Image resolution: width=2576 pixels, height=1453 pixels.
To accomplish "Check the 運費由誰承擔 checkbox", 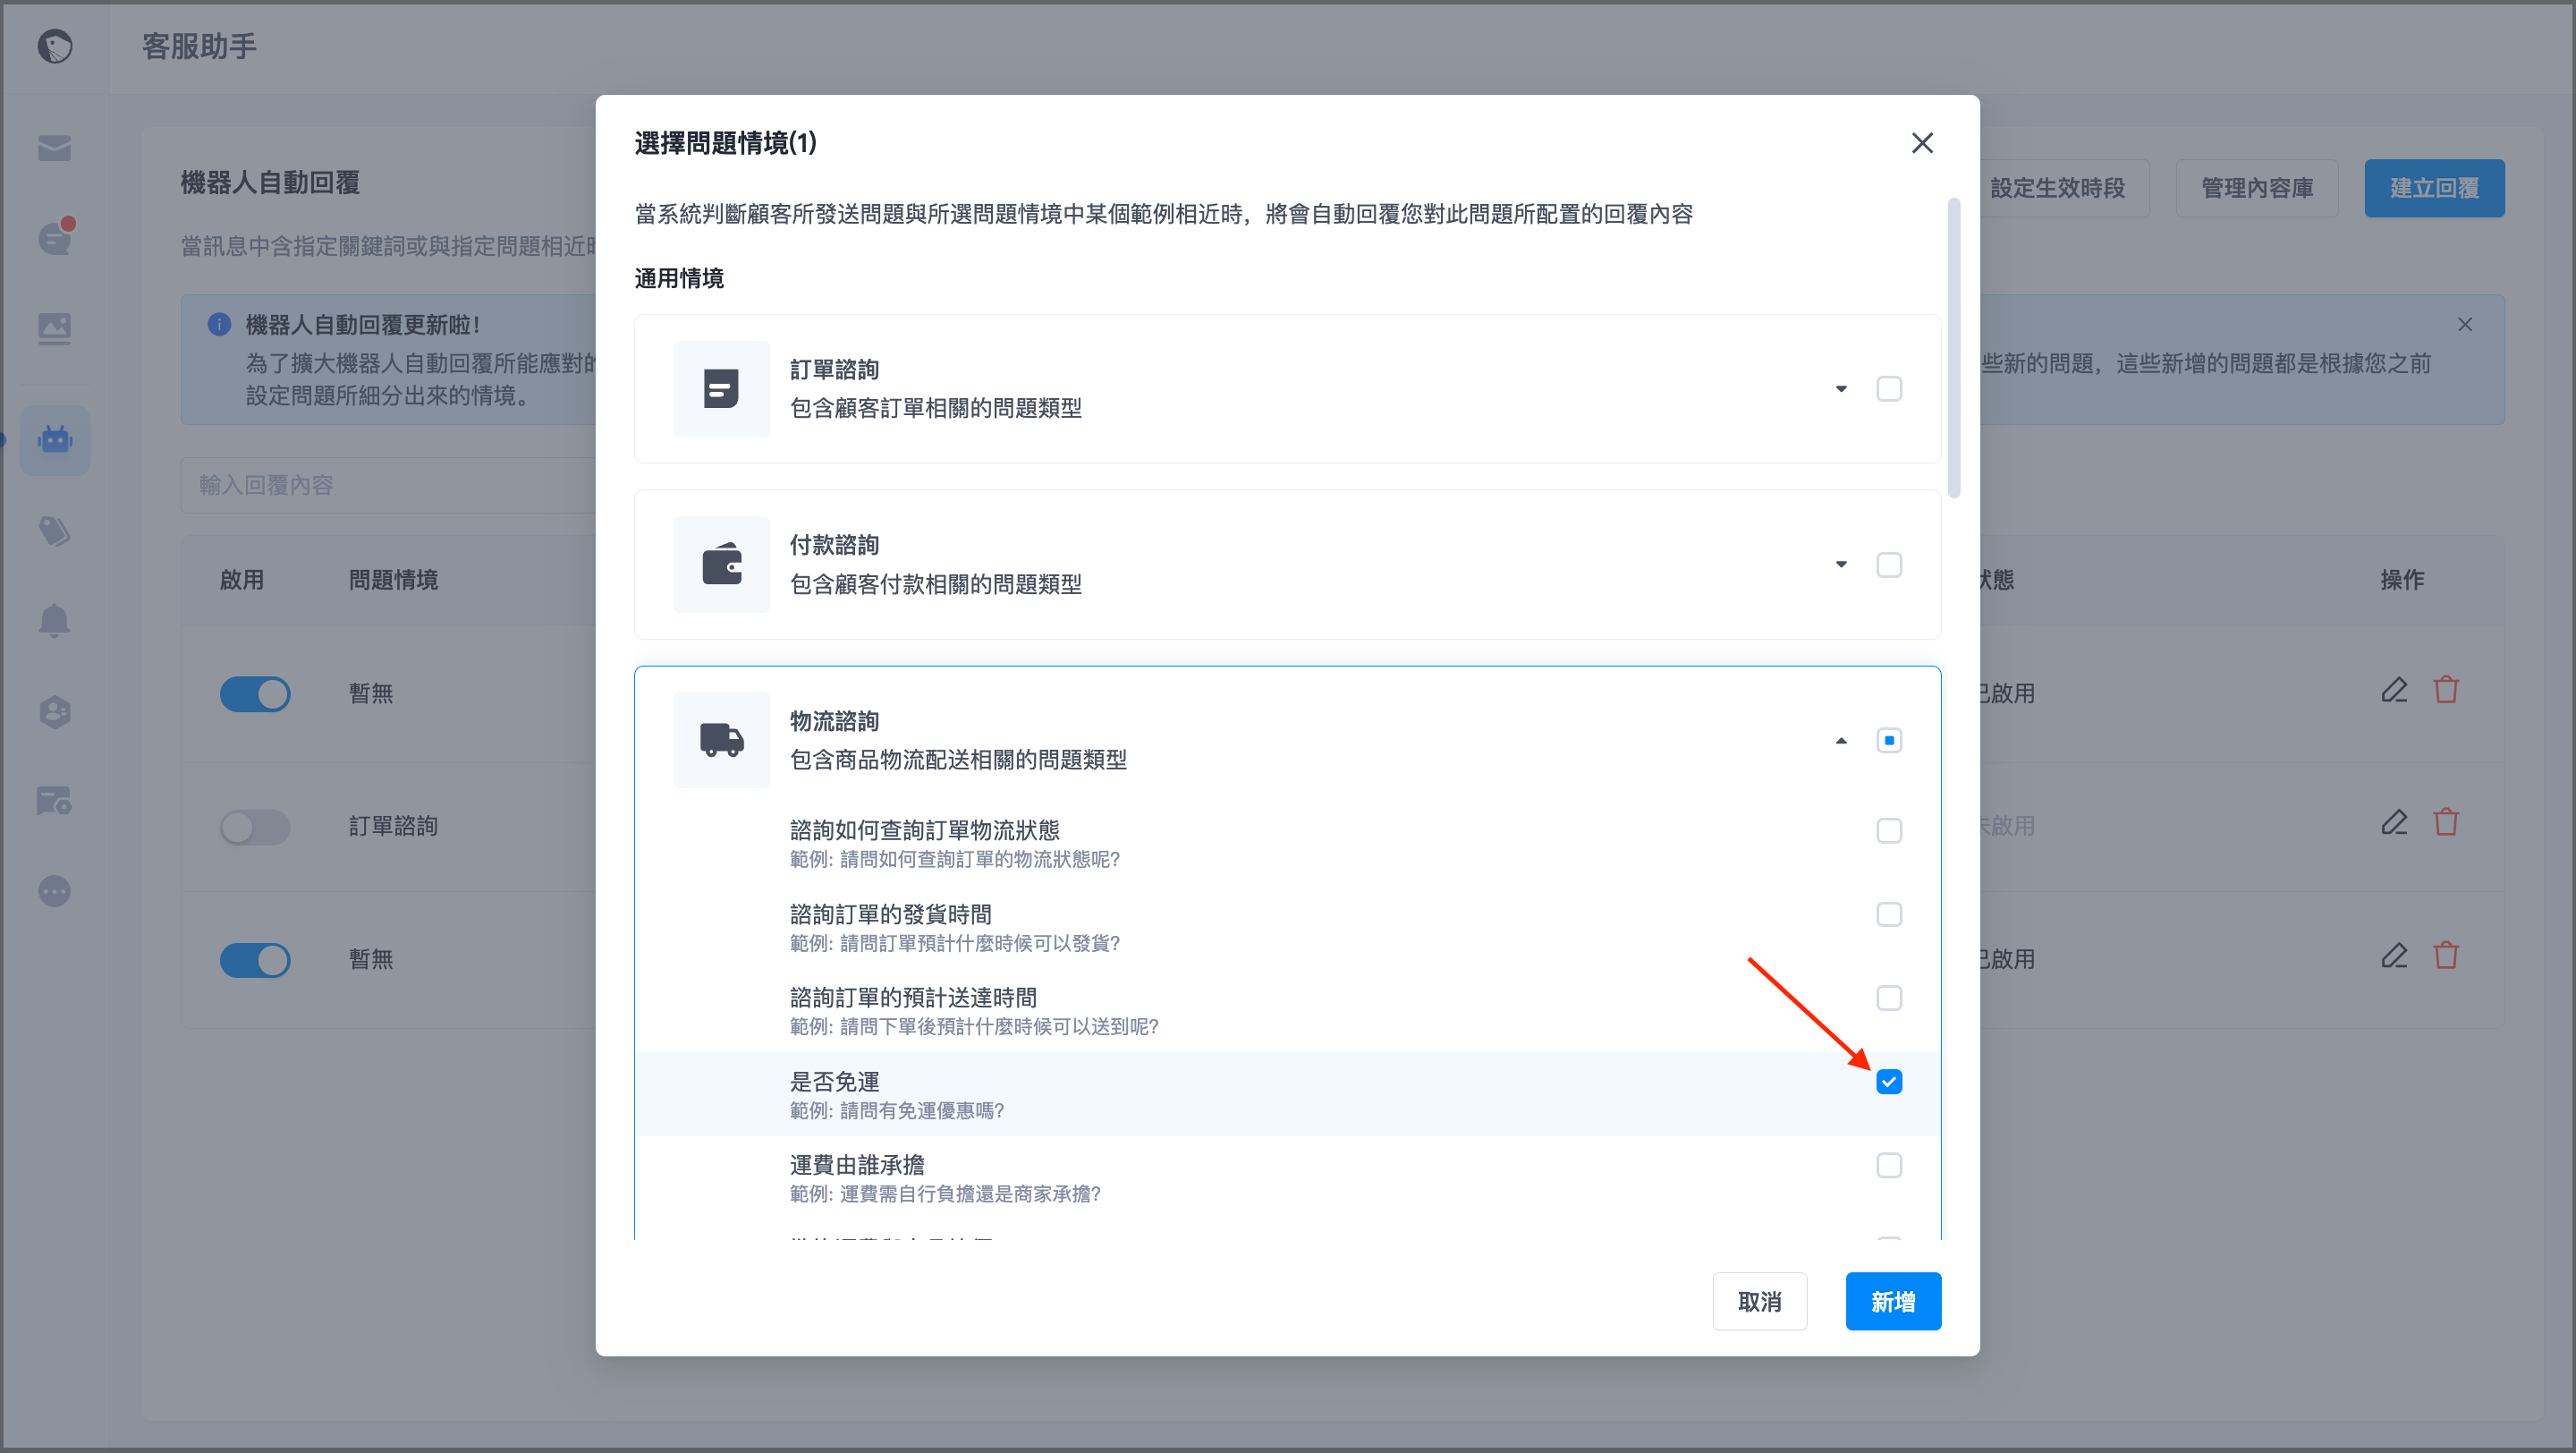I will coord(1889,1166).
